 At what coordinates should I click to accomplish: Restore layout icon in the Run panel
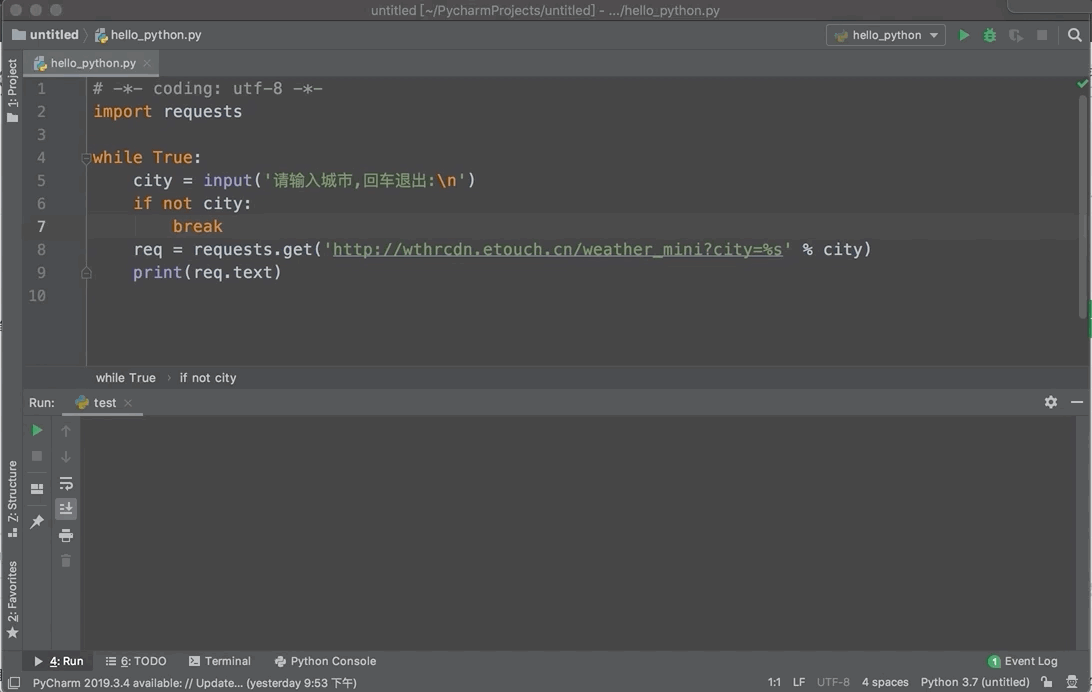[x=37, y=489]
